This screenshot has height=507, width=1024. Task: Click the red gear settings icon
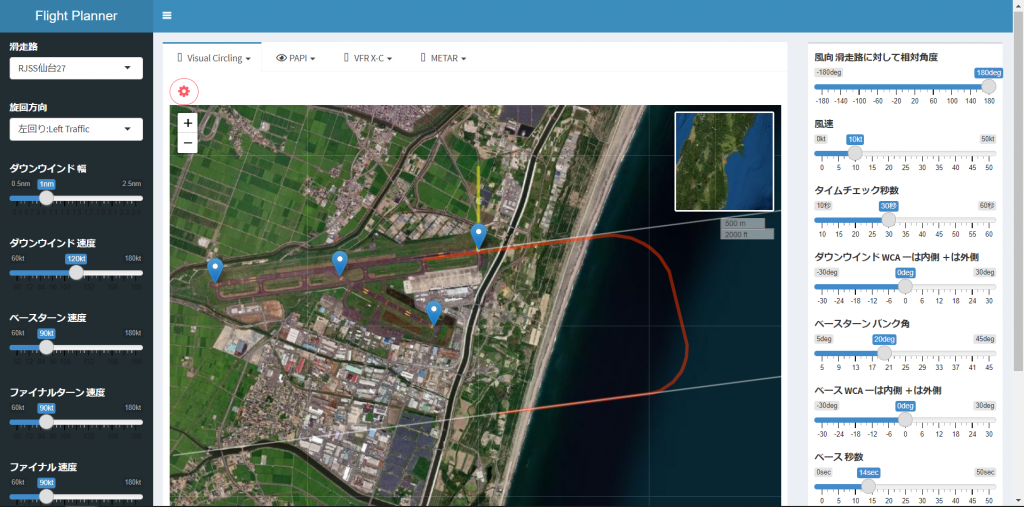click(184, 91)
